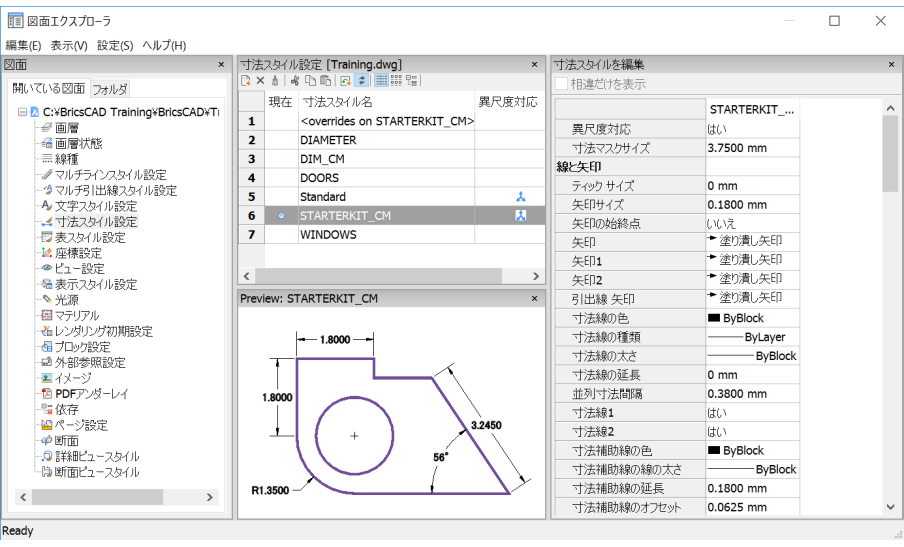The height and width of the screenshot is (547, 904).
Task: Toggle annotative icon on STARTERKIT_CM row
Action: point(521,216)
